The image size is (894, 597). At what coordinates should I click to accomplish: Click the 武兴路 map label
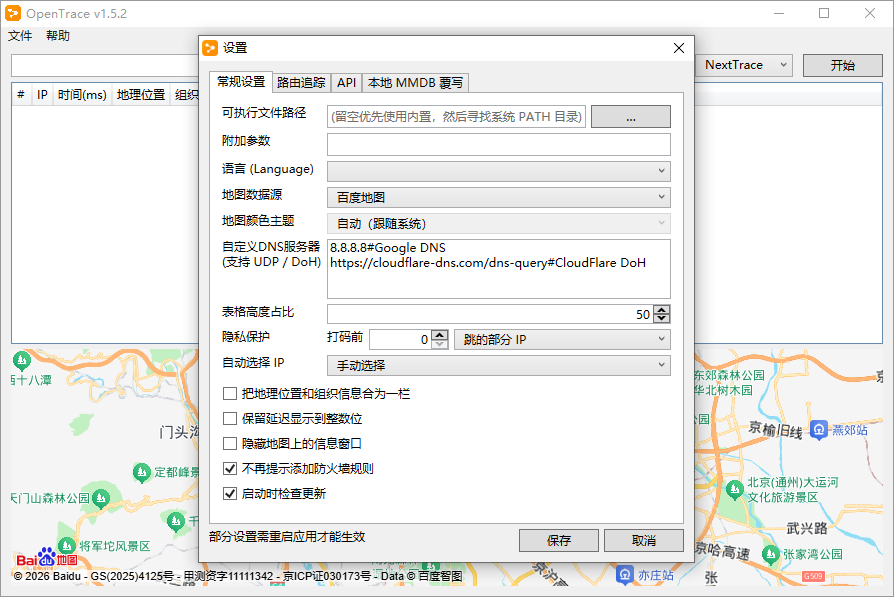coord(807,528)
